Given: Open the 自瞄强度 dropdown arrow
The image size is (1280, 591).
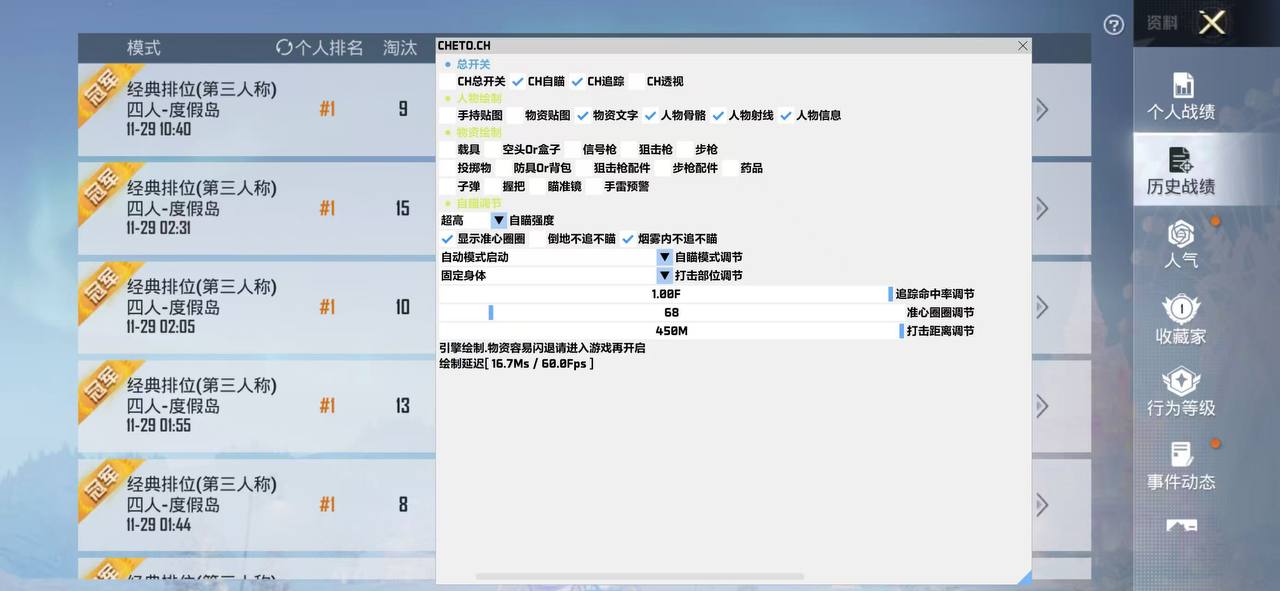Looking at the screenshot, I should [x=498, y=220].
